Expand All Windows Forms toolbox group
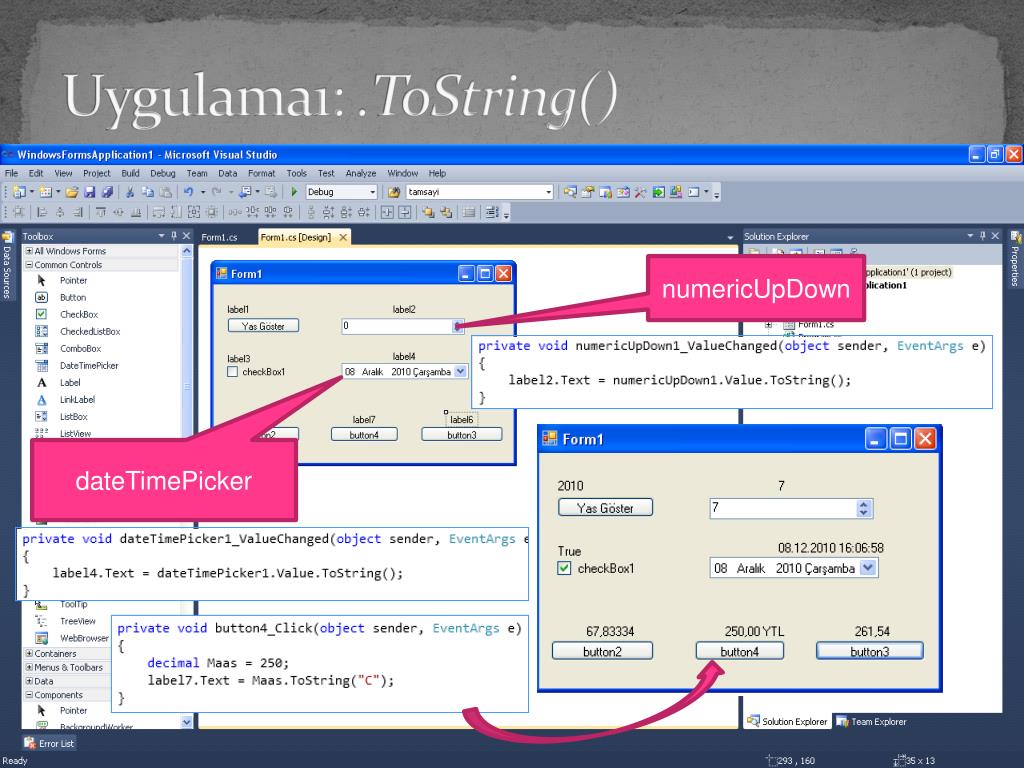Screen dimensions: 1024x768 pyautogui.click(x=29, y=251)
